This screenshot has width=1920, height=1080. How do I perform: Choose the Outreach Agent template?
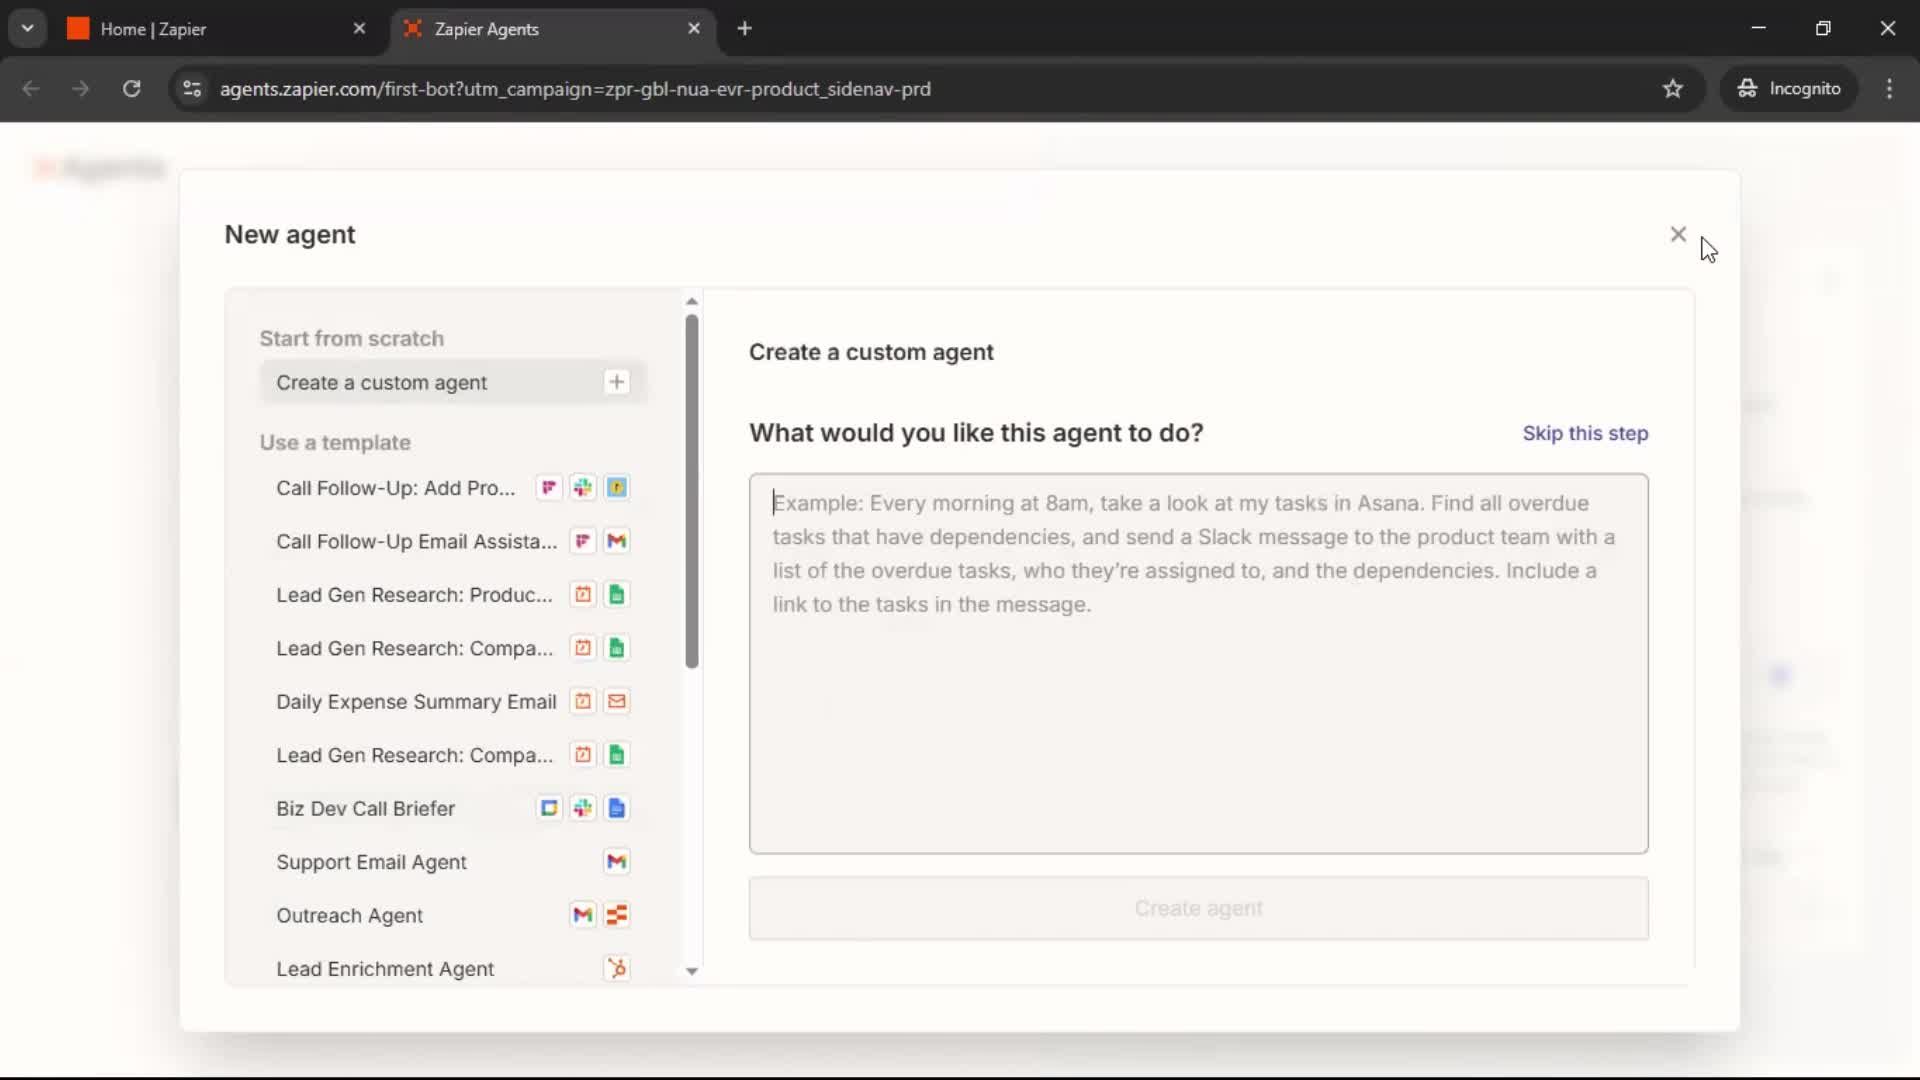453,915
